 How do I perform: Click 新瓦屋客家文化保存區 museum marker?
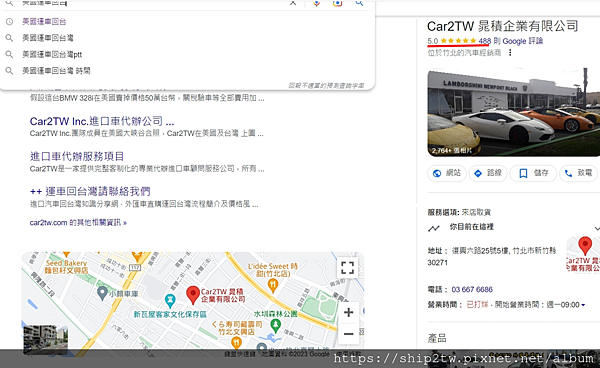(170, 301)
